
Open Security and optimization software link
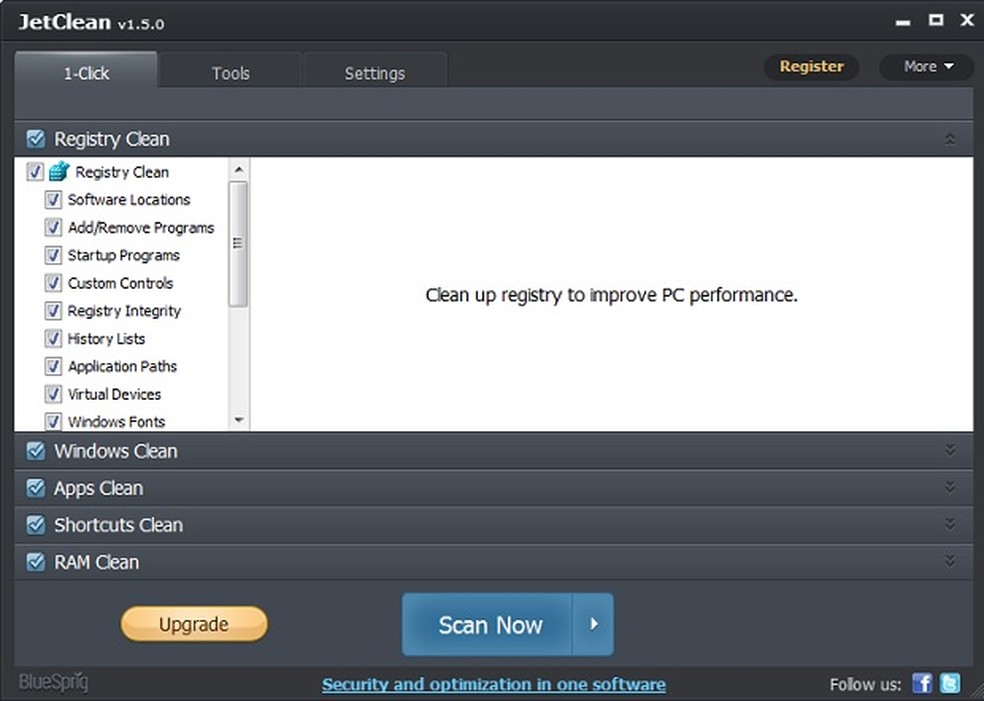tap(494, 684)
